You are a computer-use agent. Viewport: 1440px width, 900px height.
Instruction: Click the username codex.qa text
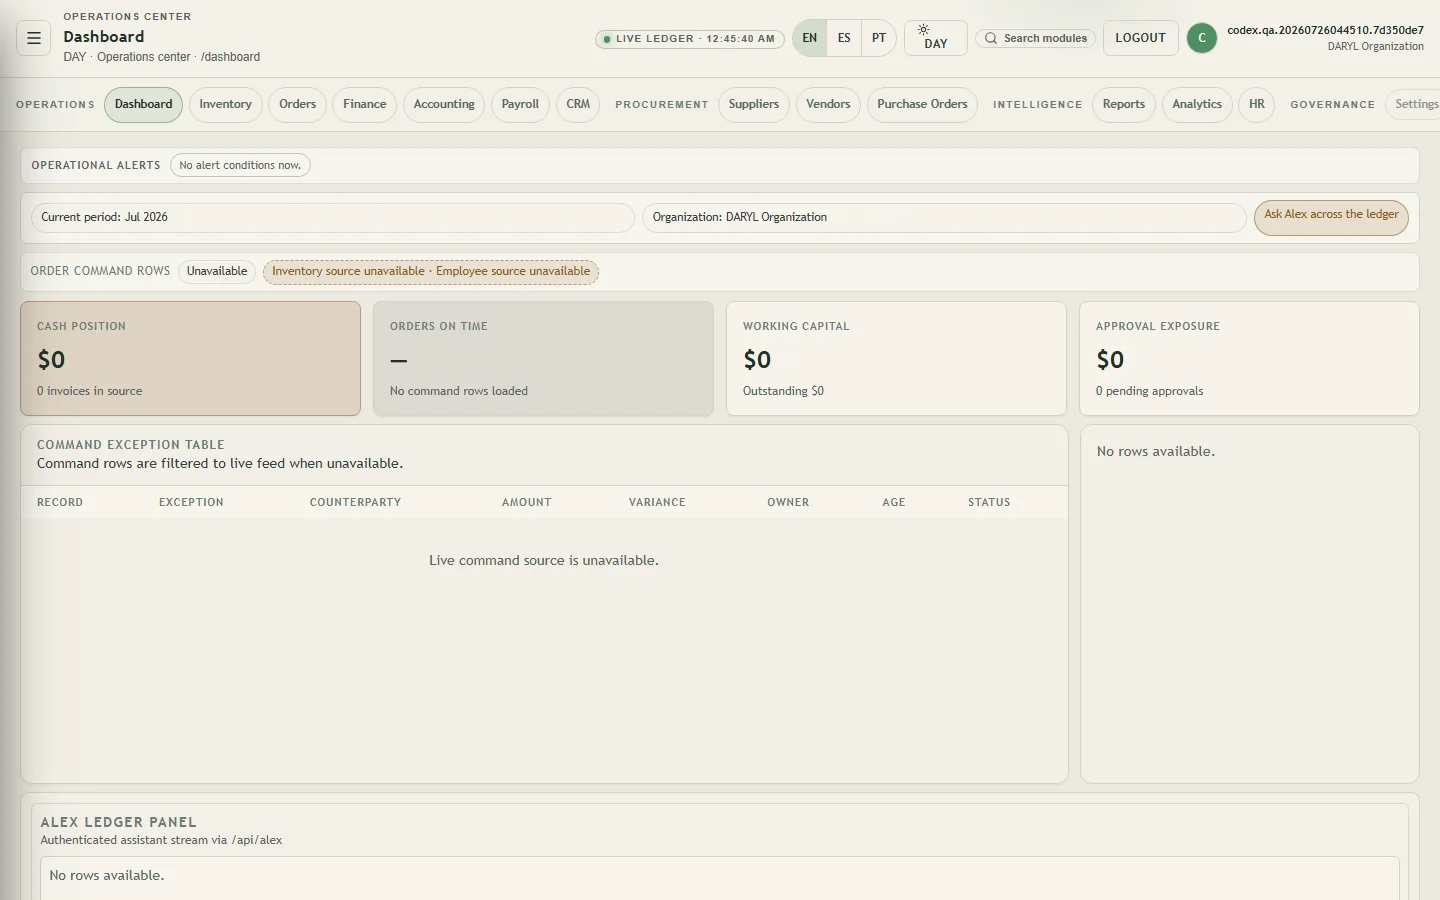tap(1325, 30)
